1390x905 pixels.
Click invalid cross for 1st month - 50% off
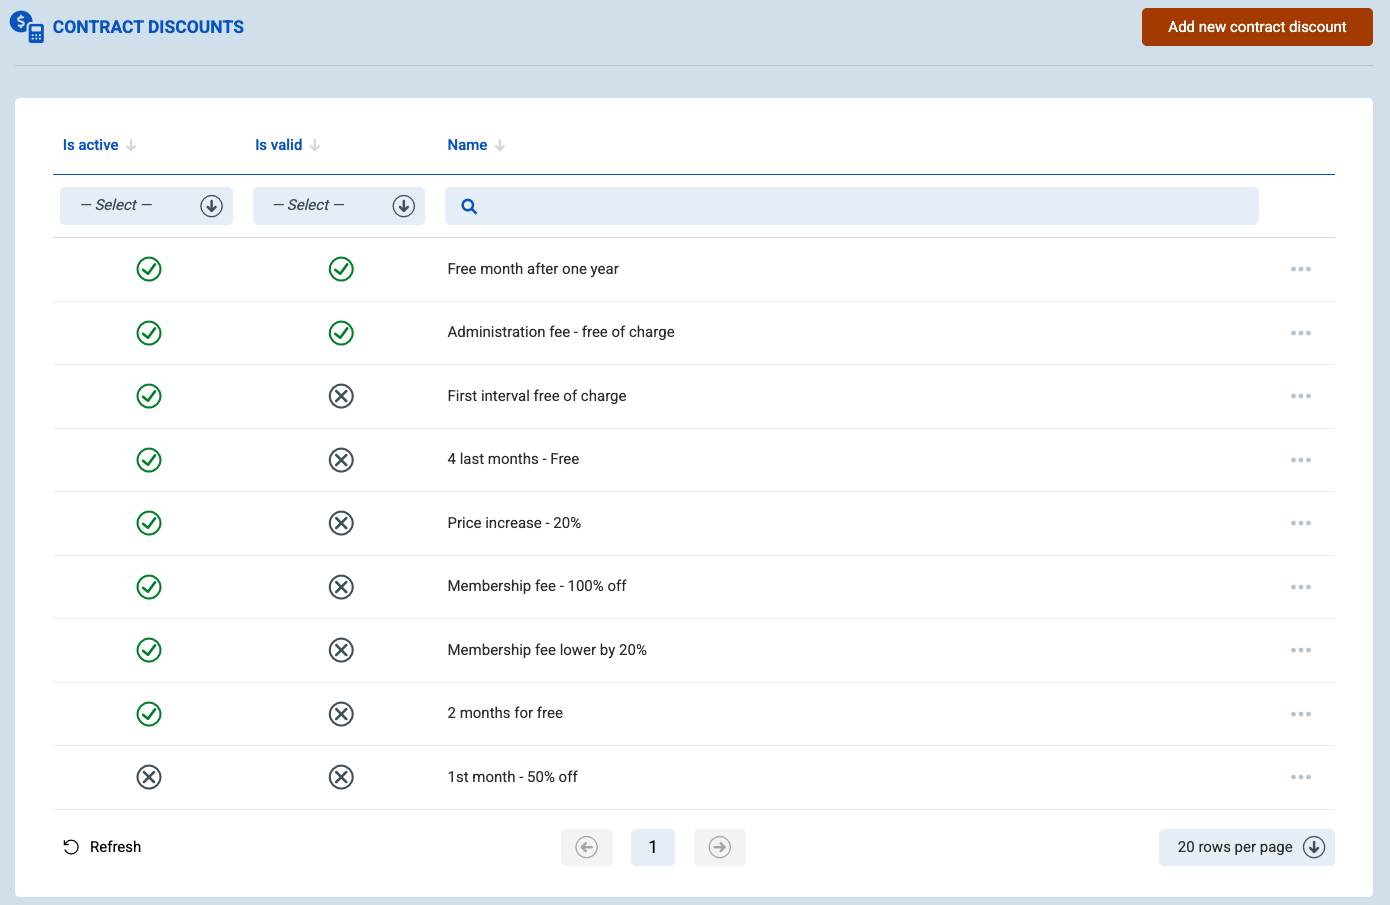(341, 777)
